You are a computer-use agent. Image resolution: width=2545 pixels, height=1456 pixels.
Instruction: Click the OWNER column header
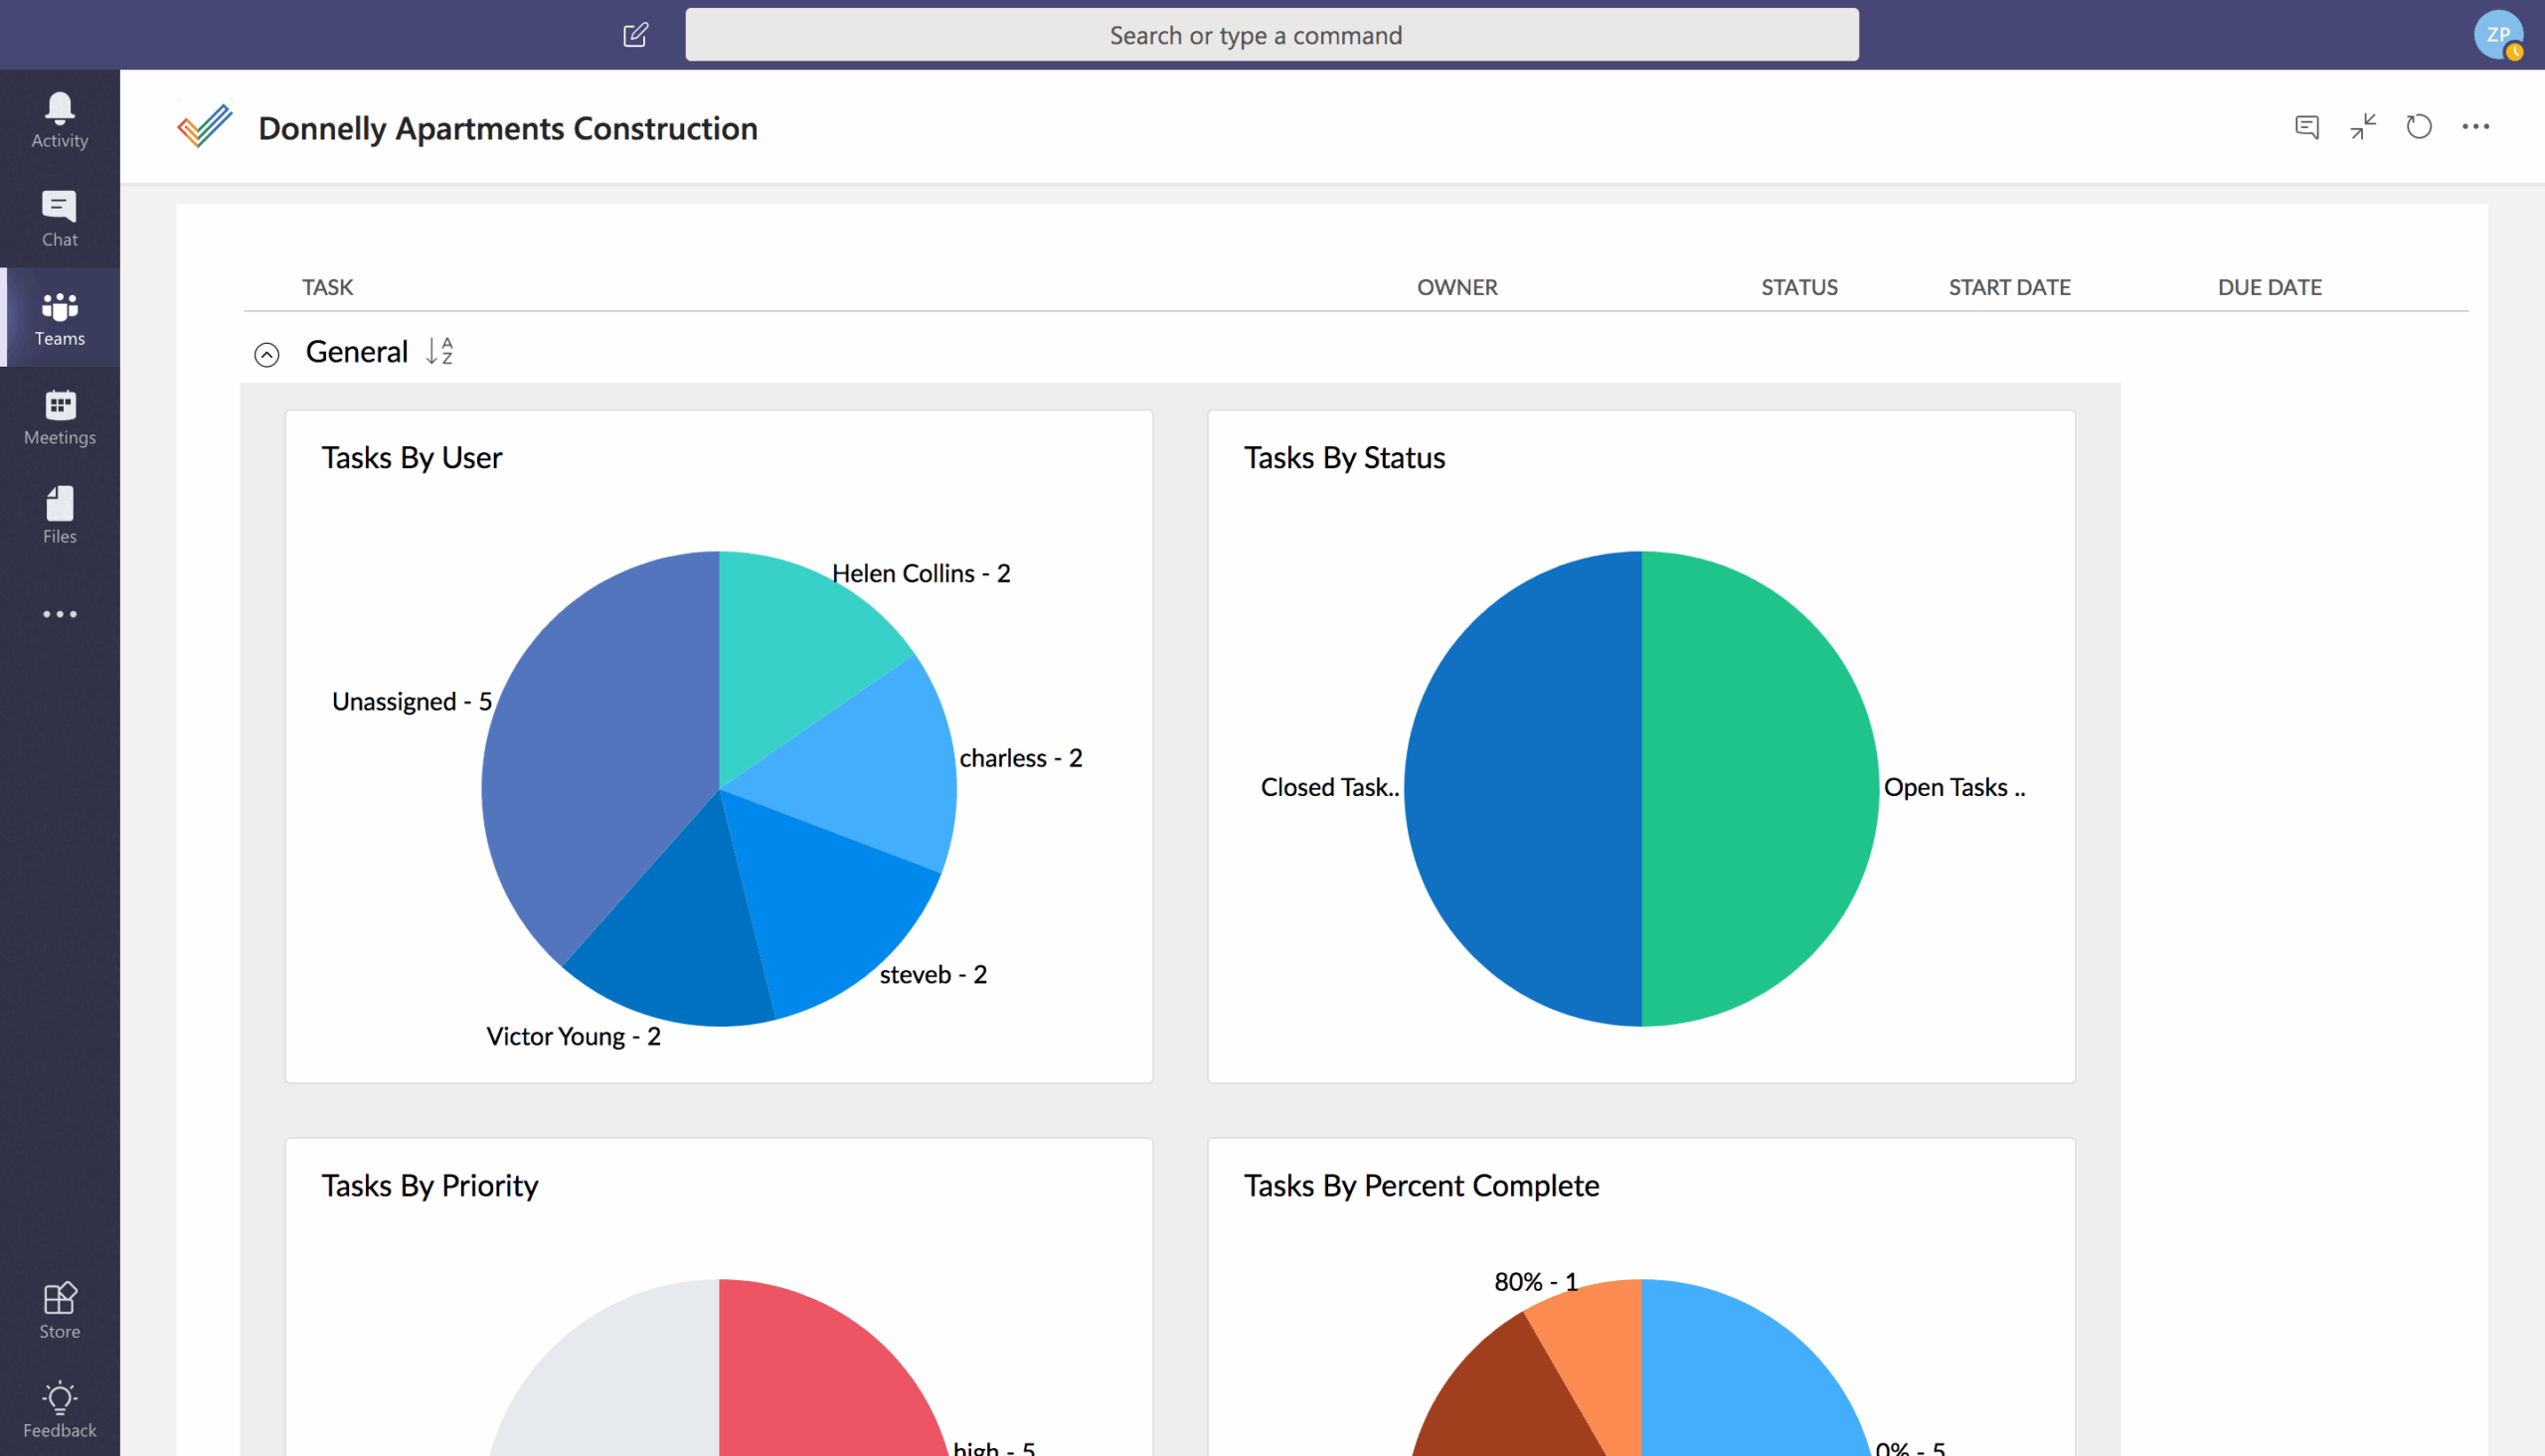point(1456,287)
